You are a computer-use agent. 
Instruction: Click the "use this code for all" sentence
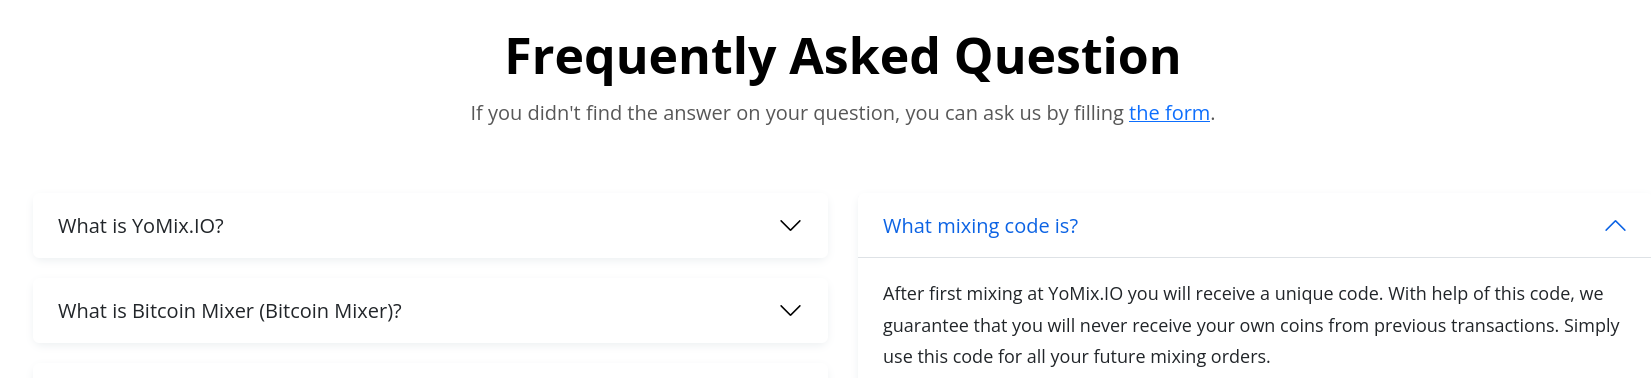(x=1076, y=357)
